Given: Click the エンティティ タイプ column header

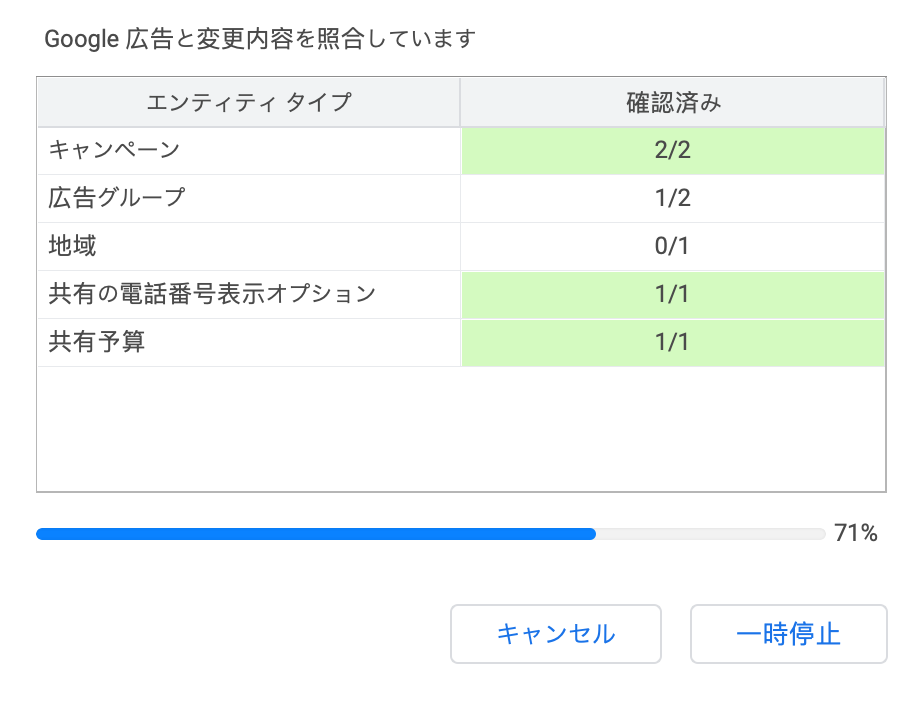Looking at the screenshot, I should 248,101.
